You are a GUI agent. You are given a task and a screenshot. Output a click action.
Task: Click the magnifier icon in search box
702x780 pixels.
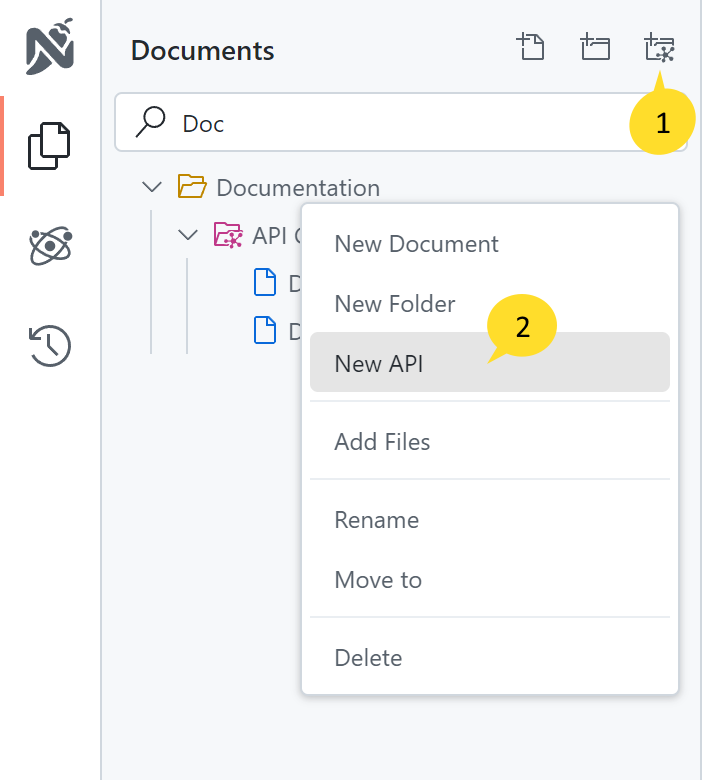(150, 122)
